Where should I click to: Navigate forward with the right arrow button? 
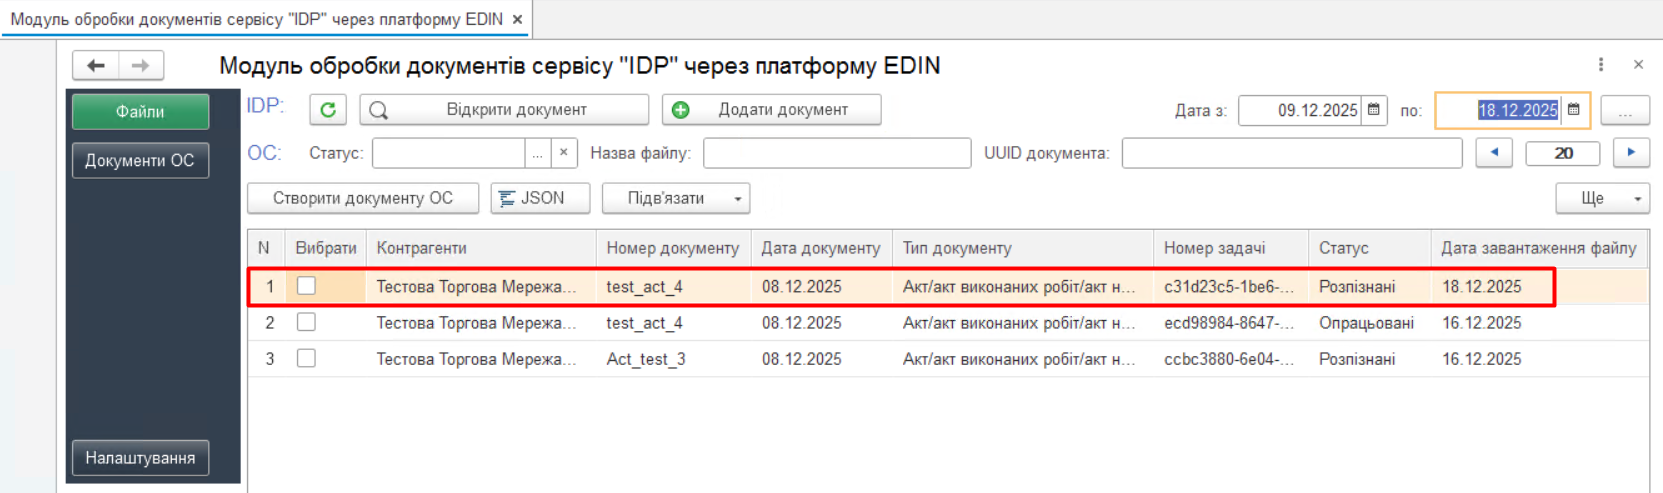point(141,66)
